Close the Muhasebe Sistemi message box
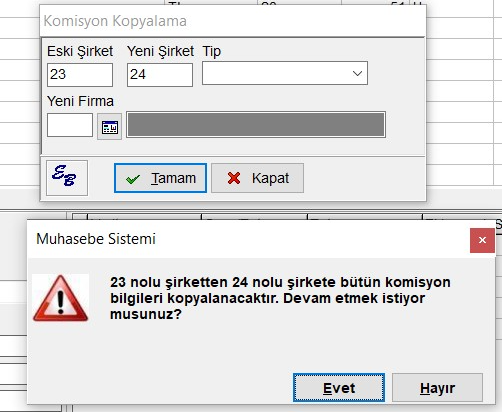This screenshot has height=412, width=502. point(482,240)
